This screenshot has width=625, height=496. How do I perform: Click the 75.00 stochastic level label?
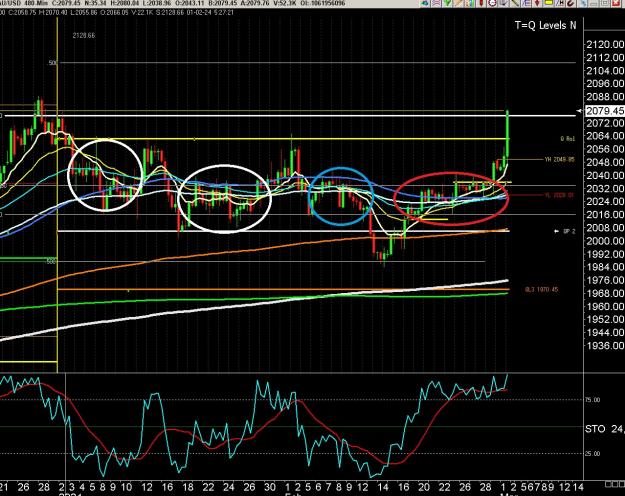click(592, 400)
